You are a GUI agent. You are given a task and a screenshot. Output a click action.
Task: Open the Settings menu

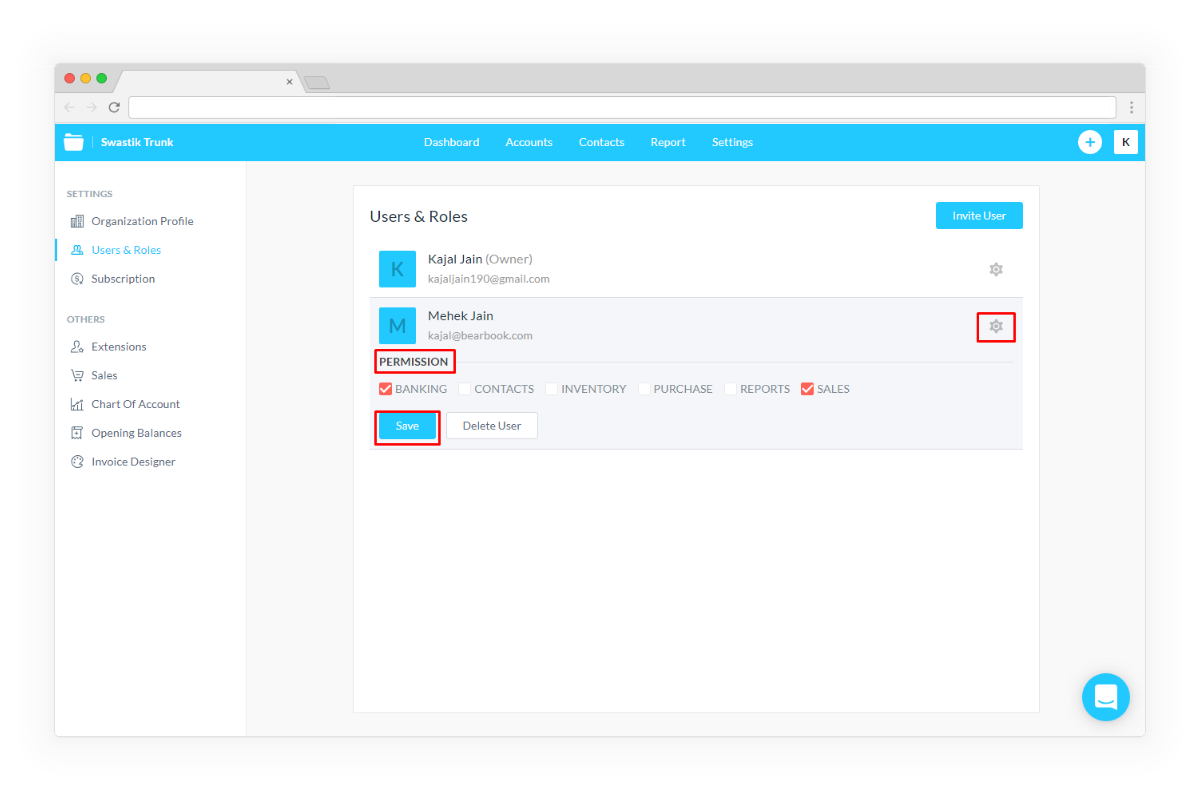pyautogui.click(x=732, y=142)
